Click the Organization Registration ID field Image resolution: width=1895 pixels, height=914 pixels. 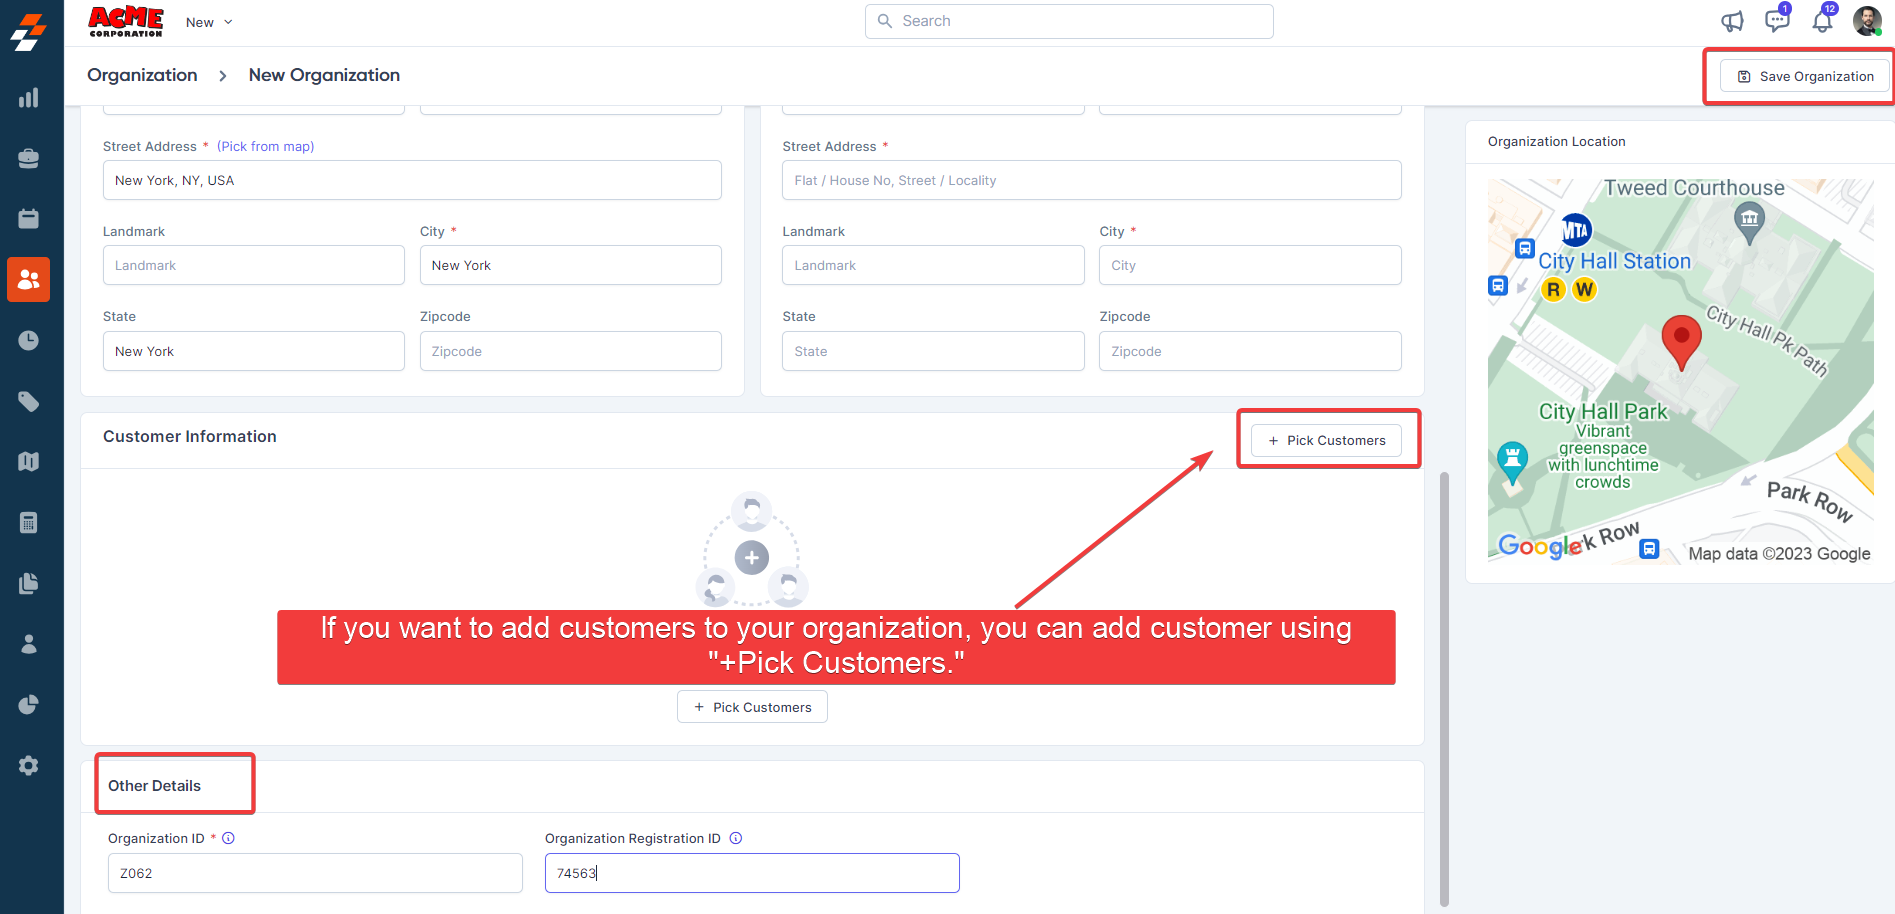click(x=752, y=873)
